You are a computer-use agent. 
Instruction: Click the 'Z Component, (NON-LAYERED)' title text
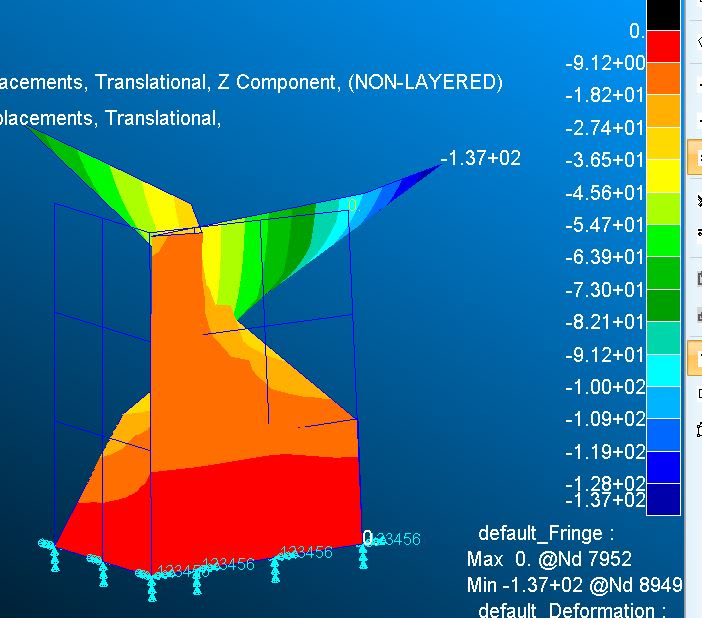click(x=360, y=82)
